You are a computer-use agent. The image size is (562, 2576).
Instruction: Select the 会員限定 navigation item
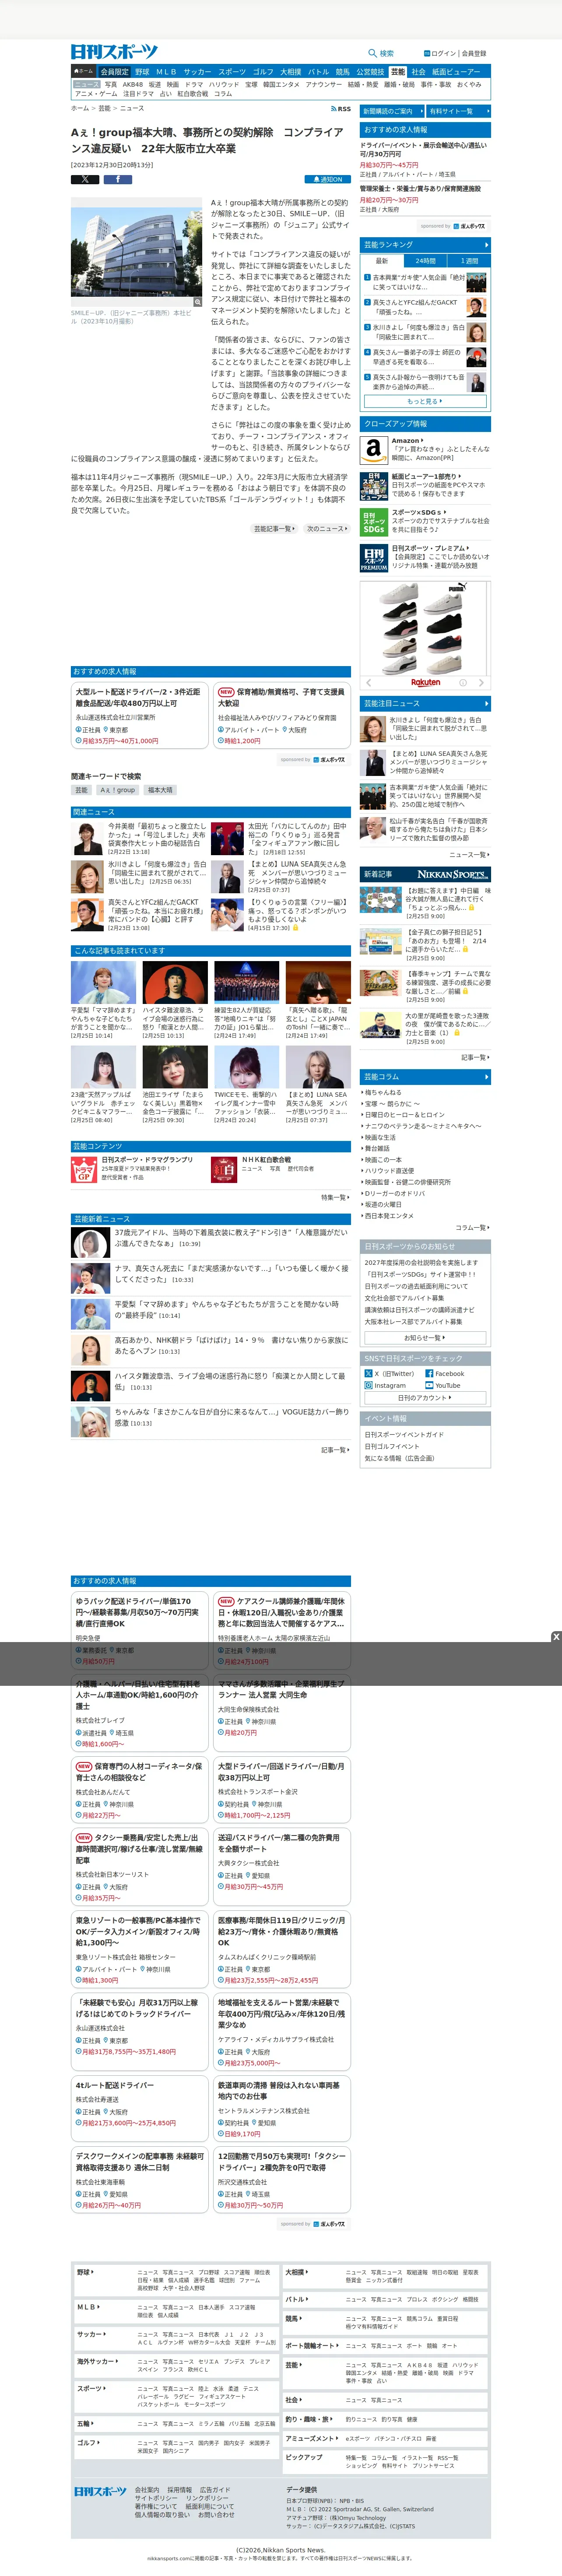click(x=115, y=72)
